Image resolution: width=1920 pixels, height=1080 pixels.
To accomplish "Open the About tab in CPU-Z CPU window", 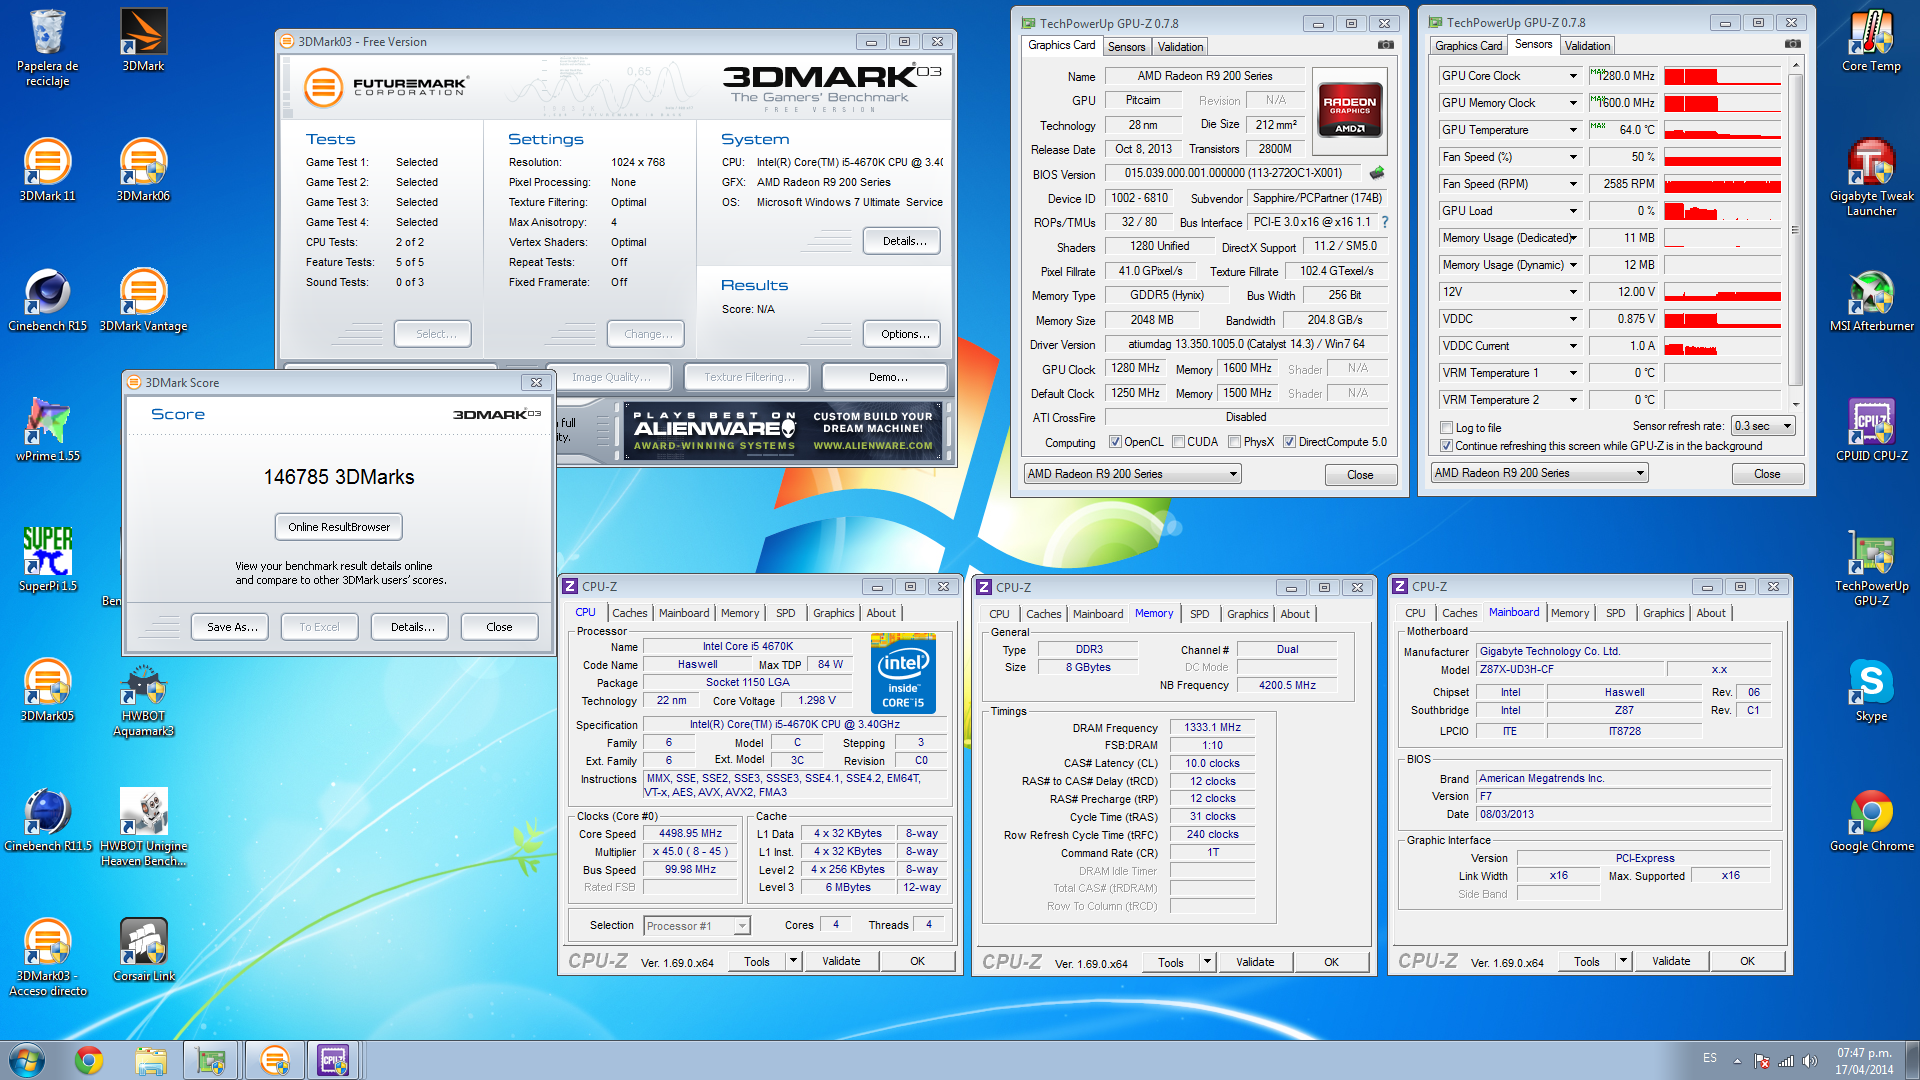I will coord(881,613).
